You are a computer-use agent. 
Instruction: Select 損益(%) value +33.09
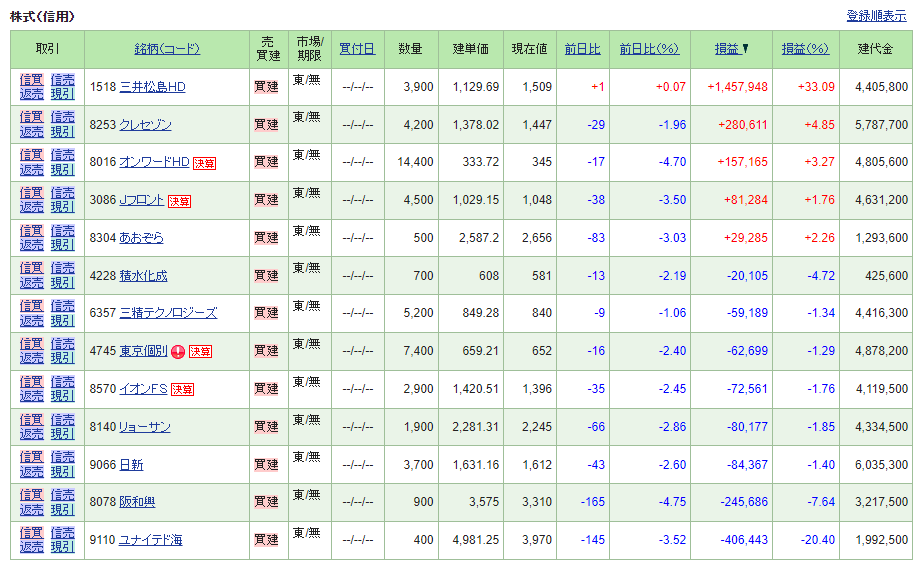[816, 87]
